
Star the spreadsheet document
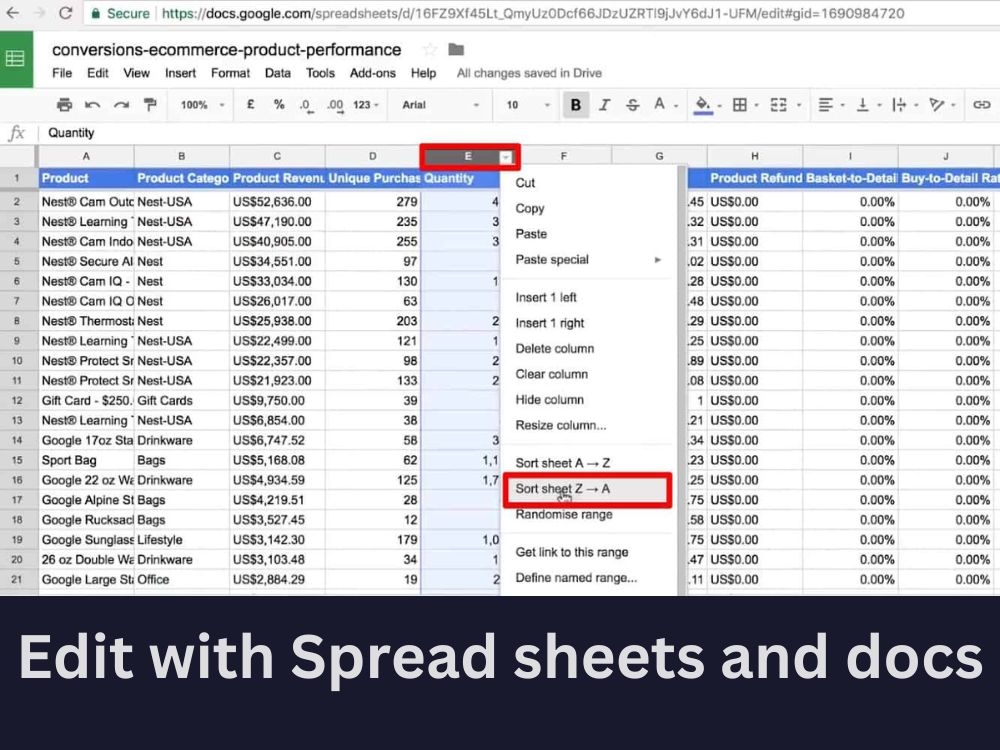[x=430, y=50]
